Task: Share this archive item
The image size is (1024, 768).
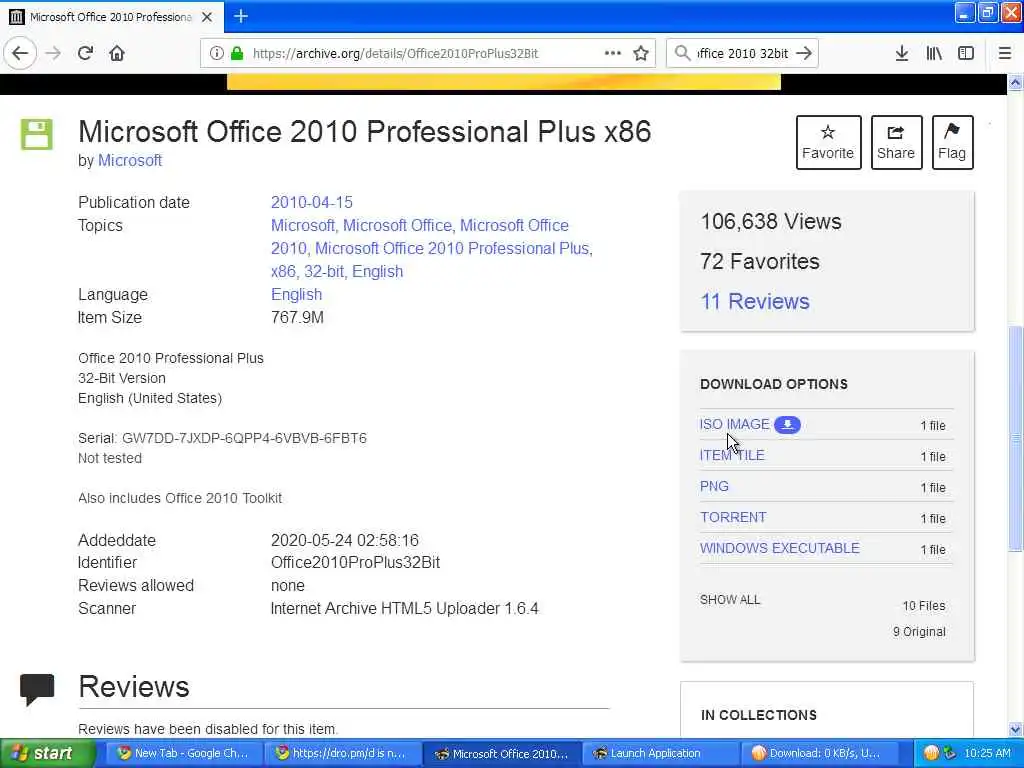Action: [896, 142]
